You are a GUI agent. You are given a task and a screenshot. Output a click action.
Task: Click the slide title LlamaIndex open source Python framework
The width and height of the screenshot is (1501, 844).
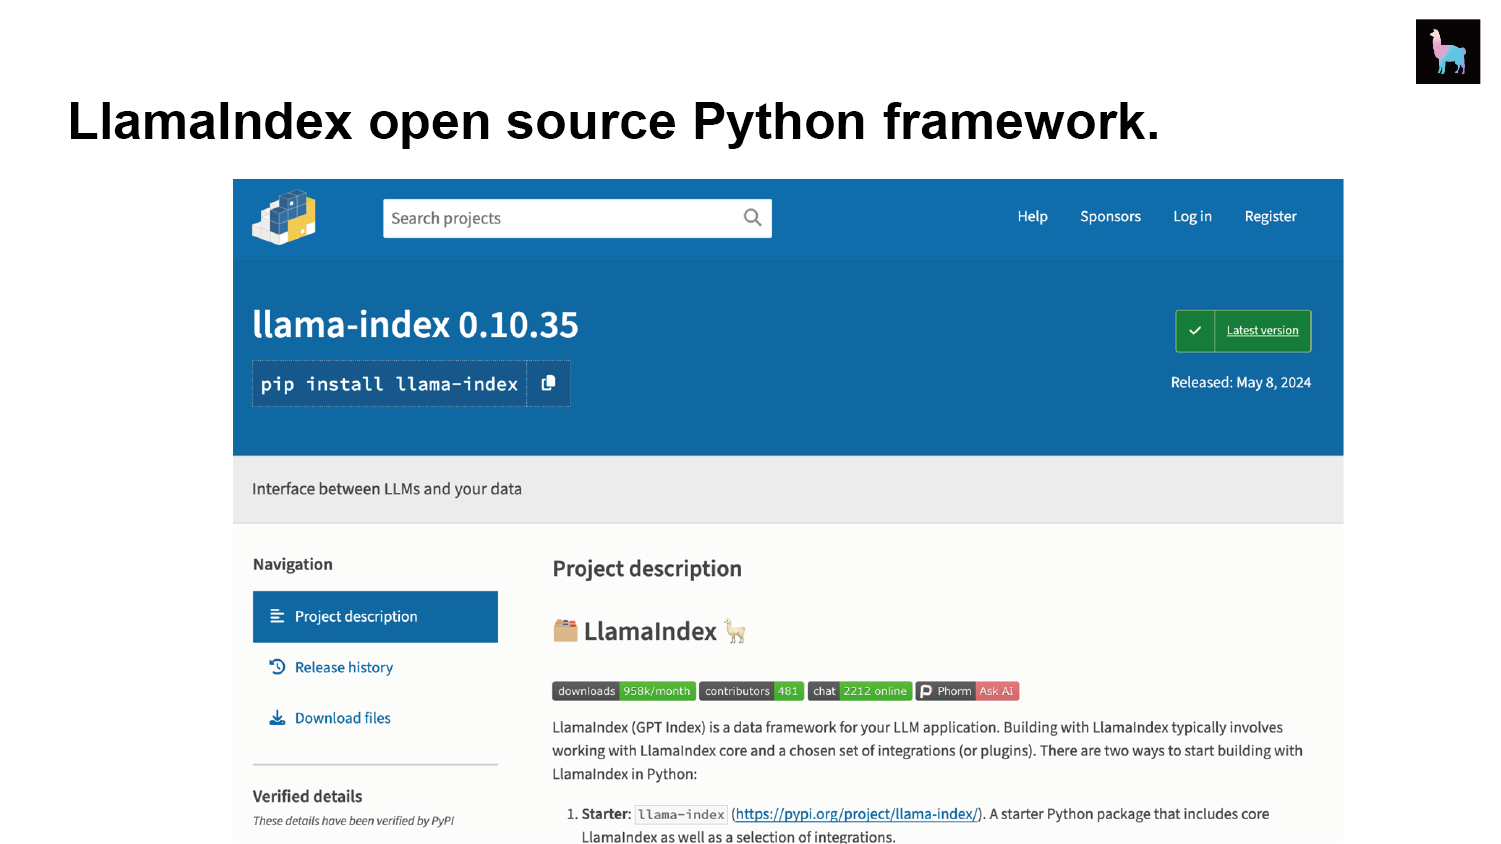613,122
